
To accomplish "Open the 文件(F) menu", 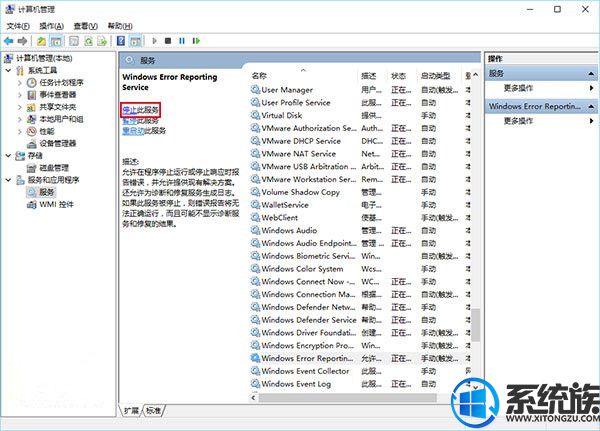I will [18, 26].
